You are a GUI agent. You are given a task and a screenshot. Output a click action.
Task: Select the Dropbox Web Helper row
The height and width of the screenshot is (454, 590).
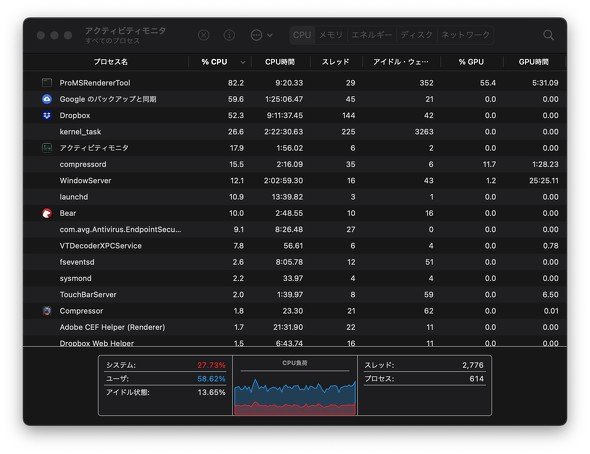point(295,342)
